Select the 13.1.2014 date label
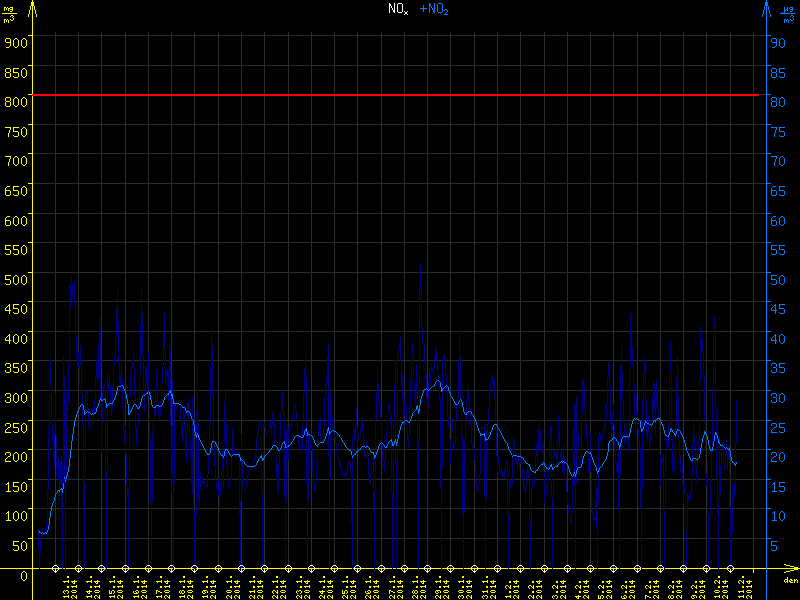The height and width of the screenshot is (600, 800). coord(68,587)
